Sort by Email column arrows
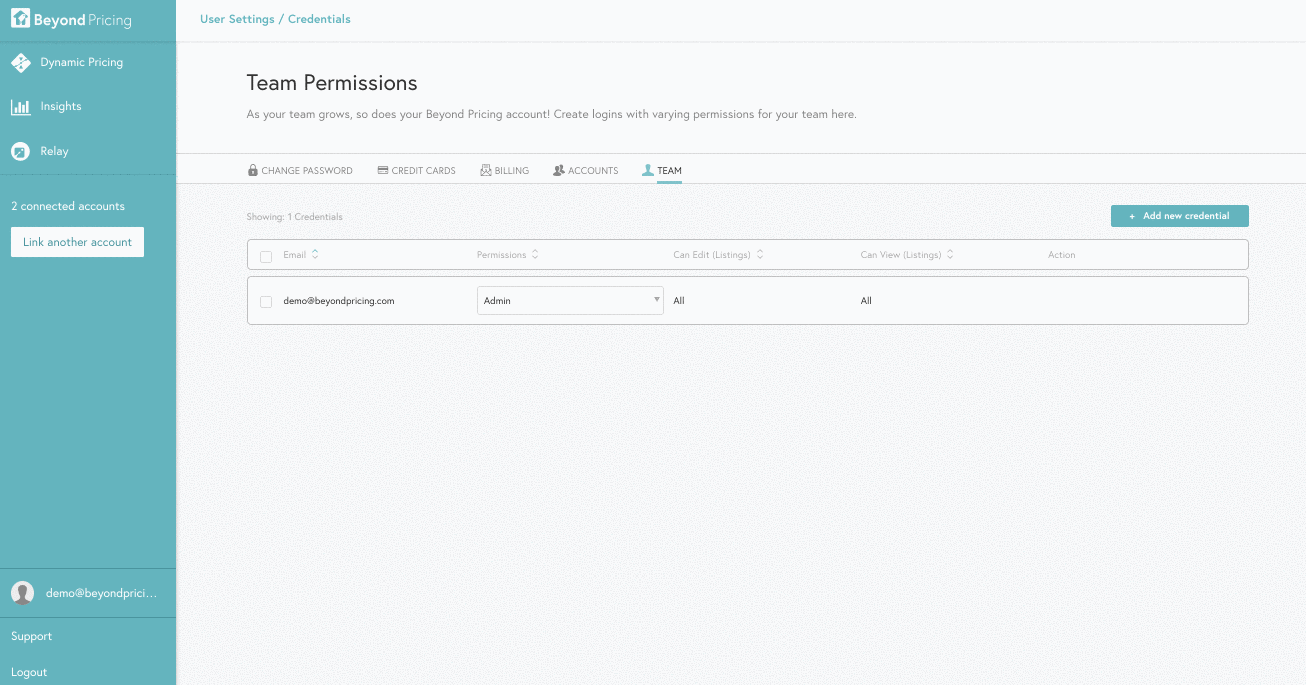This screenshot has width=1306, height=685. 315,254
